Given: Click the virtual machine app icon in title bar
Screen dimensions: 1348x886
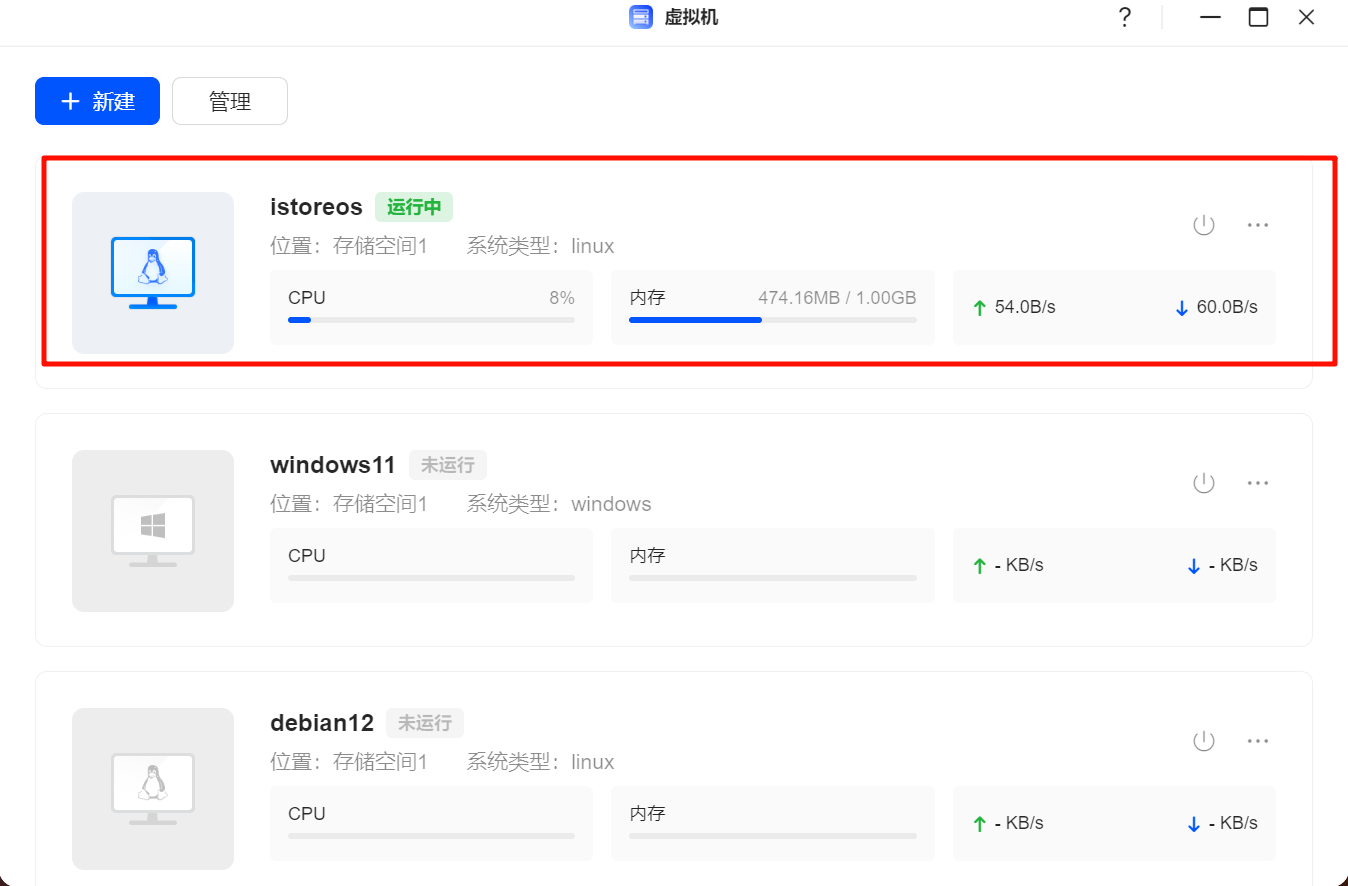Looking at the screenshot, I should 641,17.
